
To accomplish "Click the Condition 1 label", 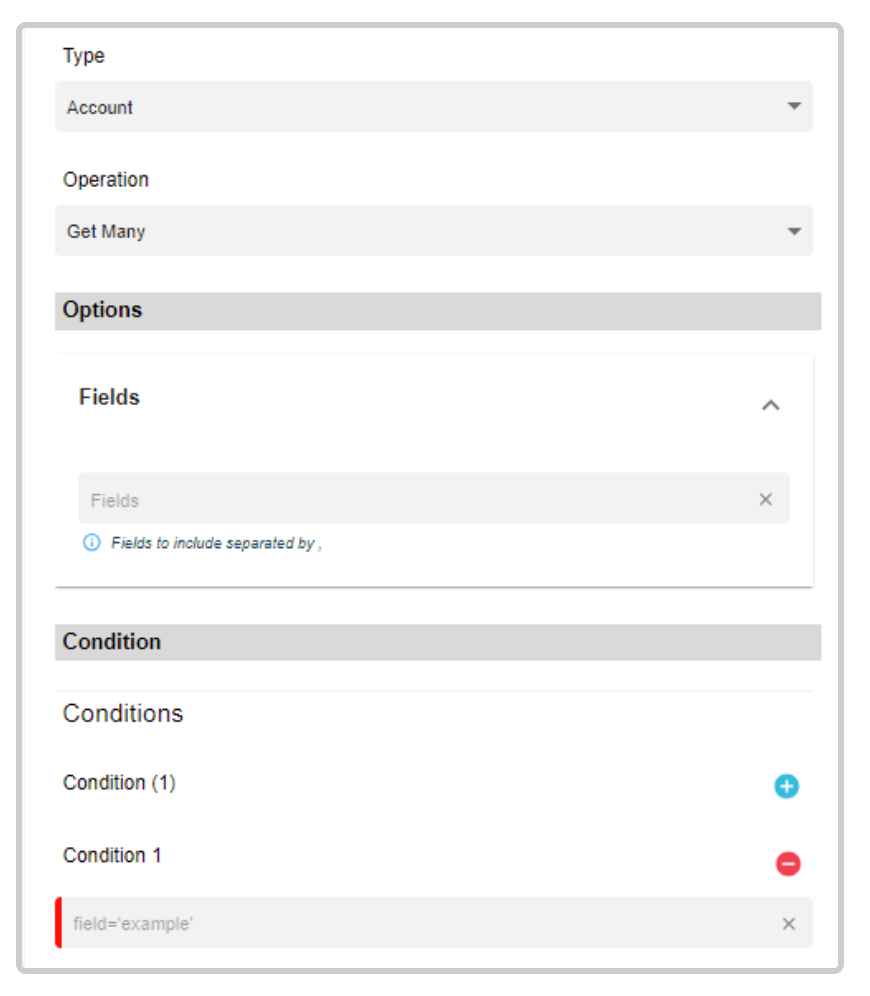I will point(112,856).
